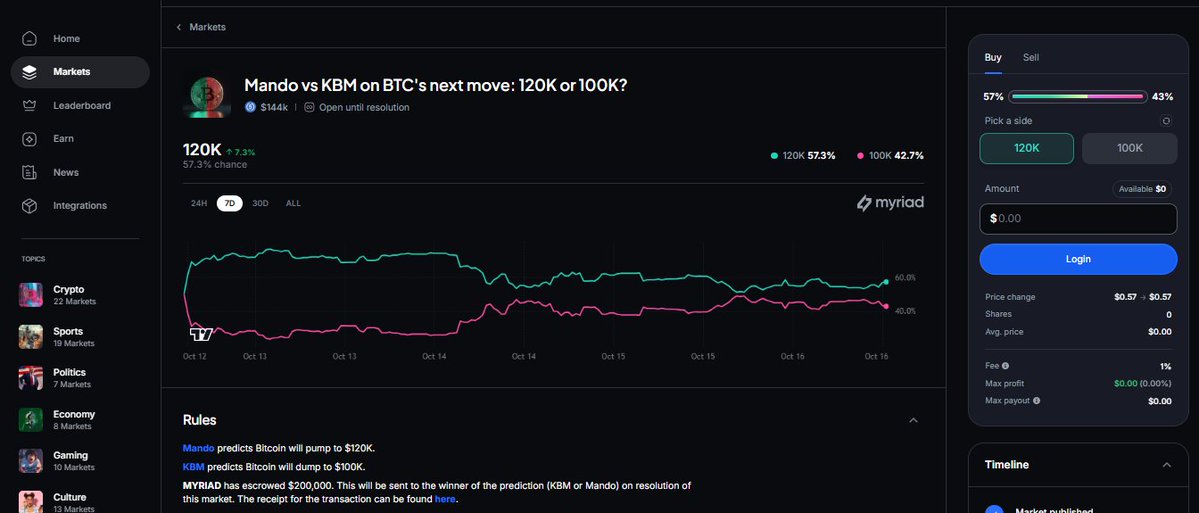The height and width of the screenshot is (513, 1199).
Task: Open the Gaming topic thumbnail
Action: [x=31, y=460]
